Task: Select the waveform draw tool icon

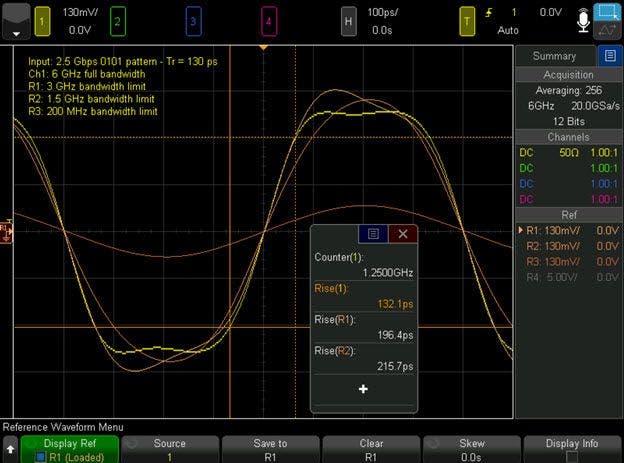Action: [x=608, y=30]
